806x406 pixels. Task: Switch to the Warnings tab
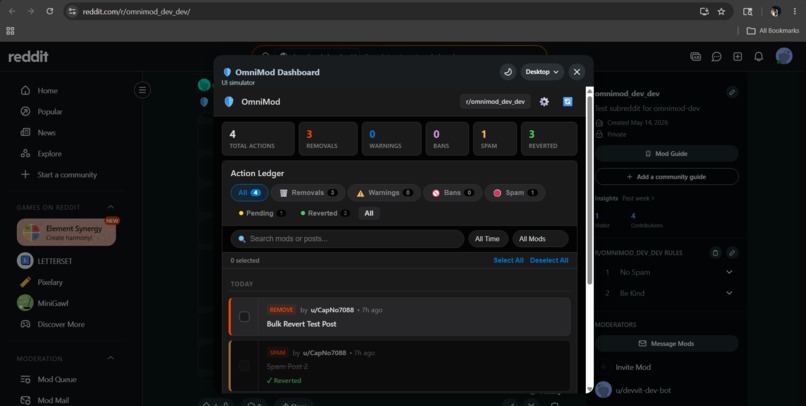[x=384, y=193]
